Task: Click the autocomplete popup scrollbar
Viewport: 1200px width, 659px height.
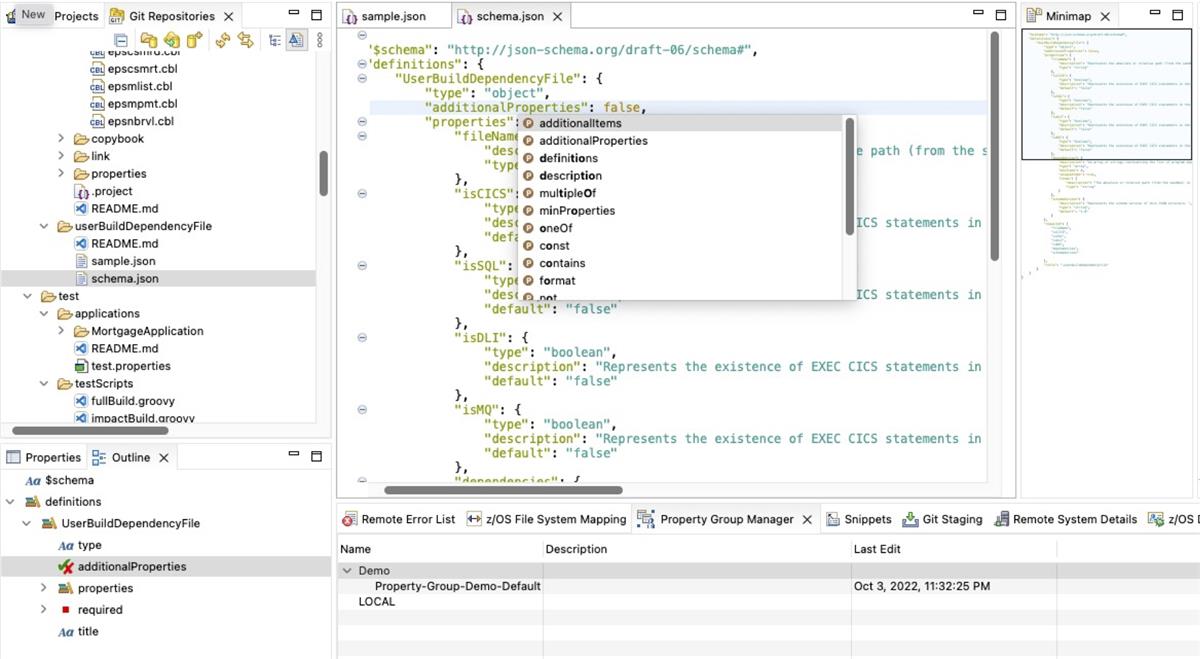Action: (850, 176)
